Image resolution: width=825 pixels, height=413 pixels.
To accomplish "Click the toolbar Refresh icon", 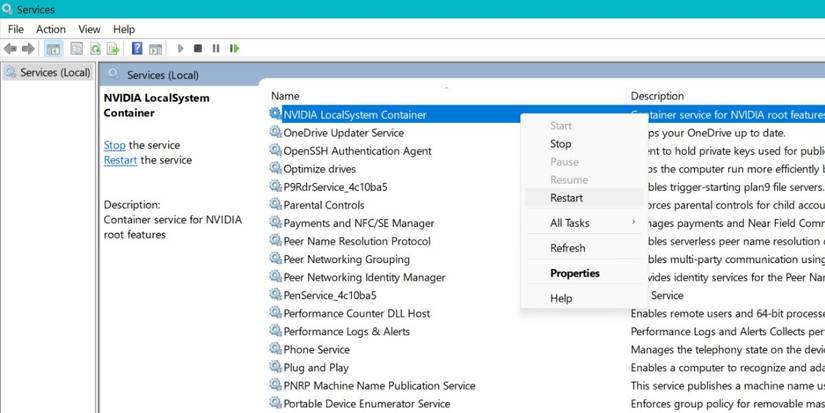I will point(96,48).
